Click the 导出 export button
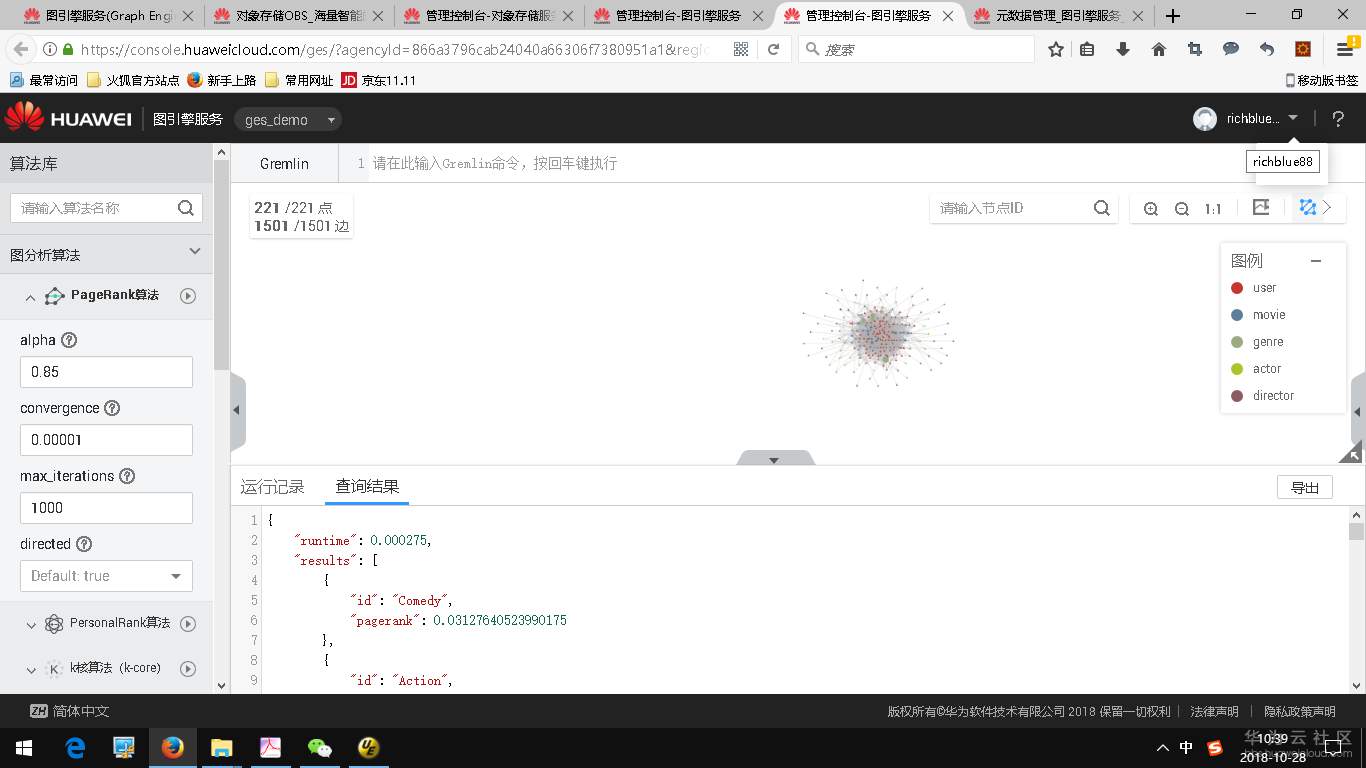Image resolution: width=1366 pixels, height=768 pixels. 1304,487
